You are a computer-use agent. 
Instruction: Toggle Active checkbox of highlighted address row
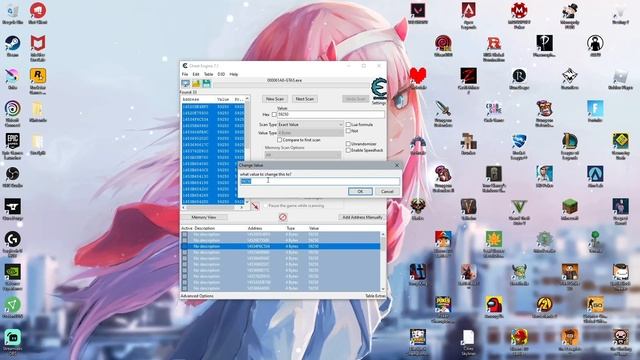pos(185,247)
